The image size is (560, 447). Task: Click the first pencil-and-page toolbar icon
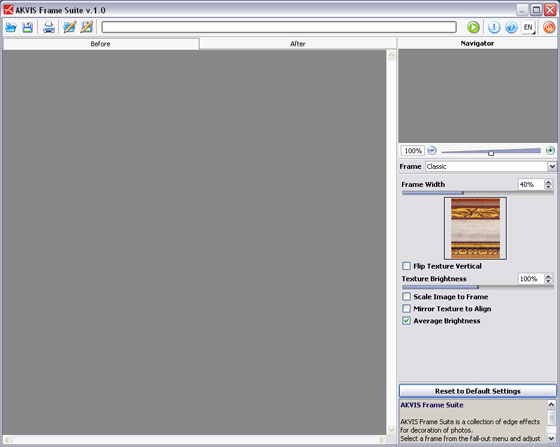(69, 27)
